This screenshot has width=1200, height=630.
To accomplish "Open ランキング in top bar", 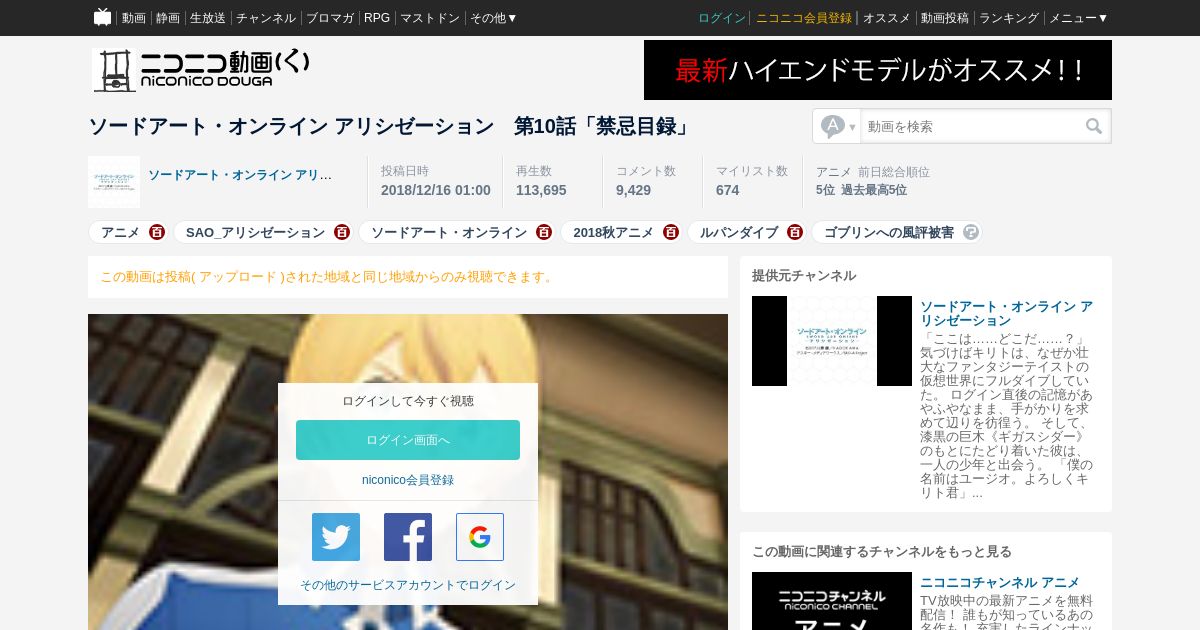I will (1009, 18).
